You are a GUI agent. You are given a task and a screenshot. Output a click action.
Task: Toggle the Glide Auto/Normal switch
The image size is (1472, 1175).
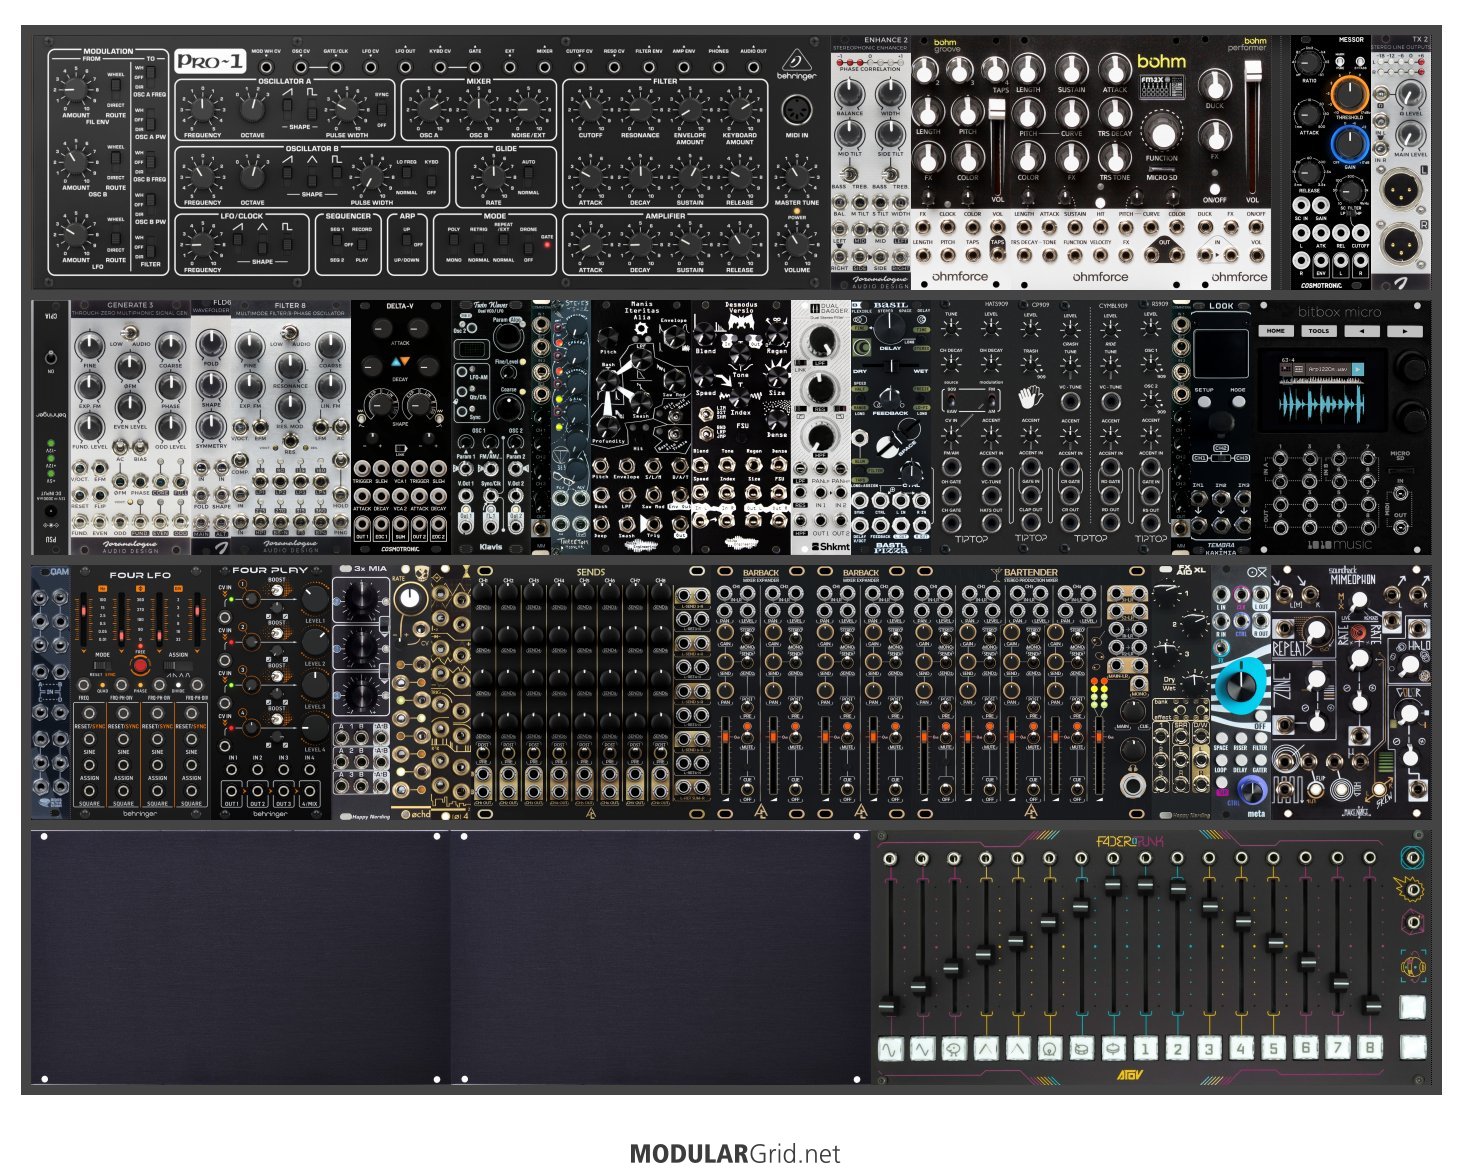[529, 176]
